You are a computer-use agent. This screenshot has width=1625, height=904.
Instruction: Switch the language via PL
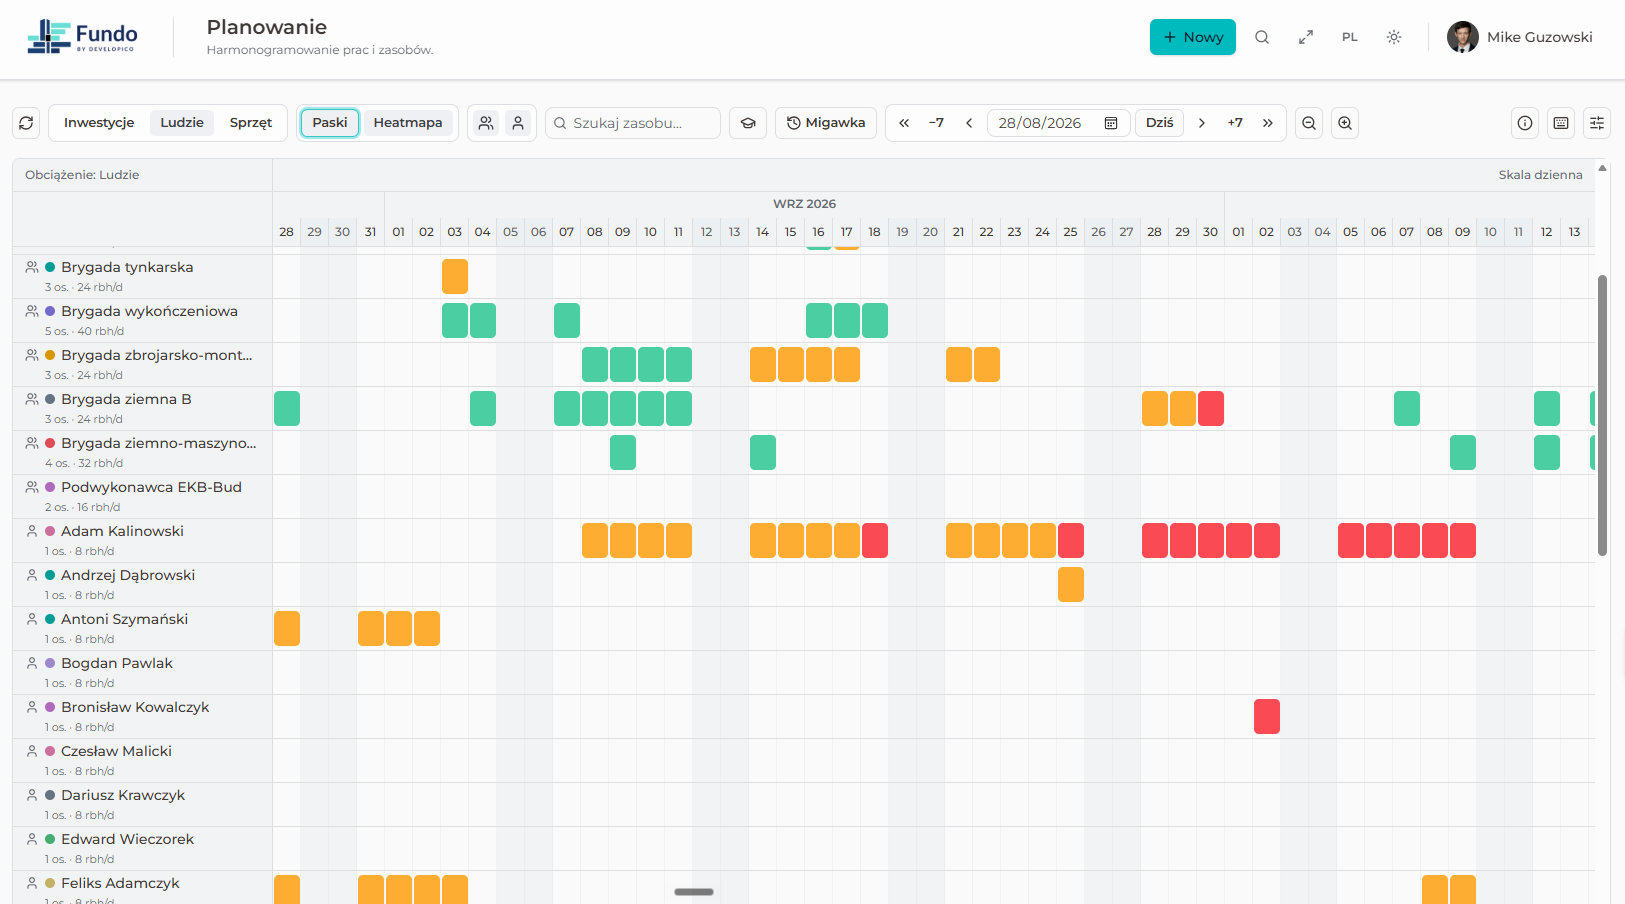(x=1350, y=37)
